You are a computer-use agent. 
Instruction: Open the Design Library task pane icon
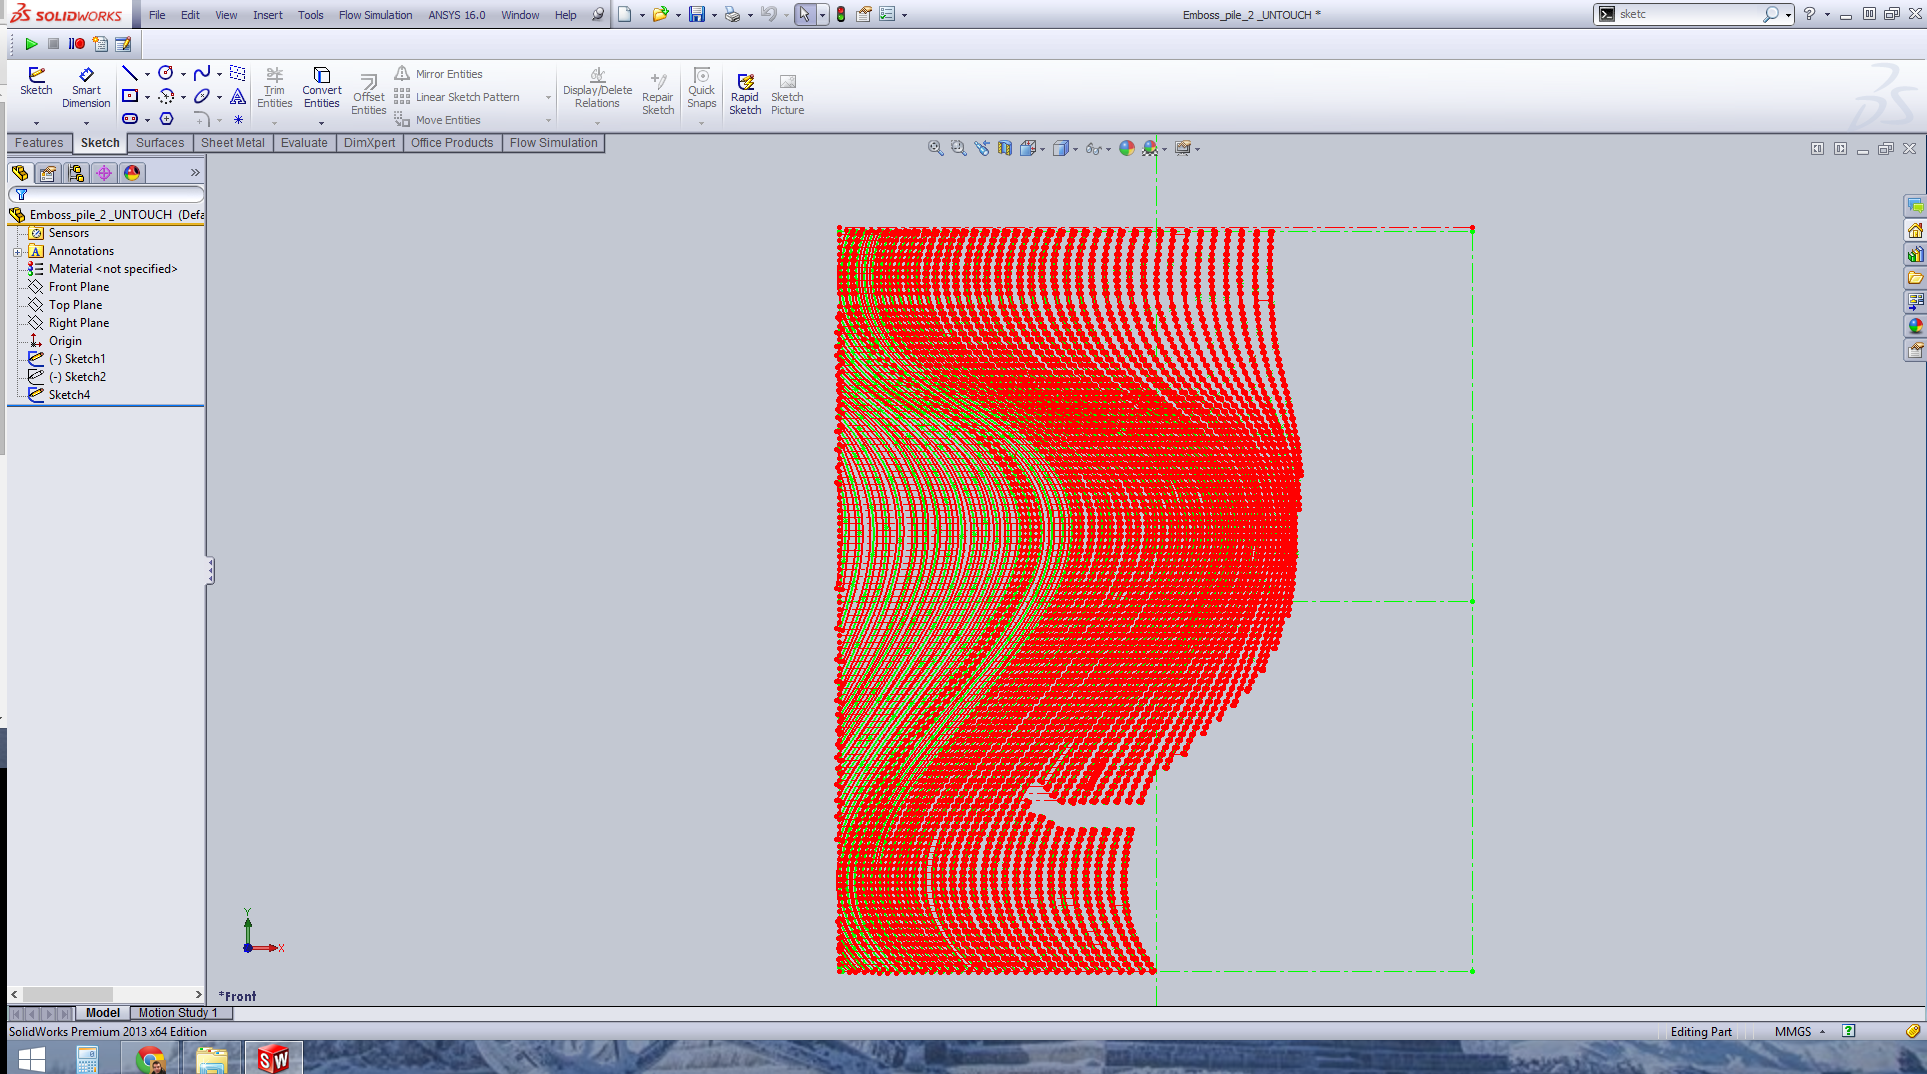point(1915,254)
